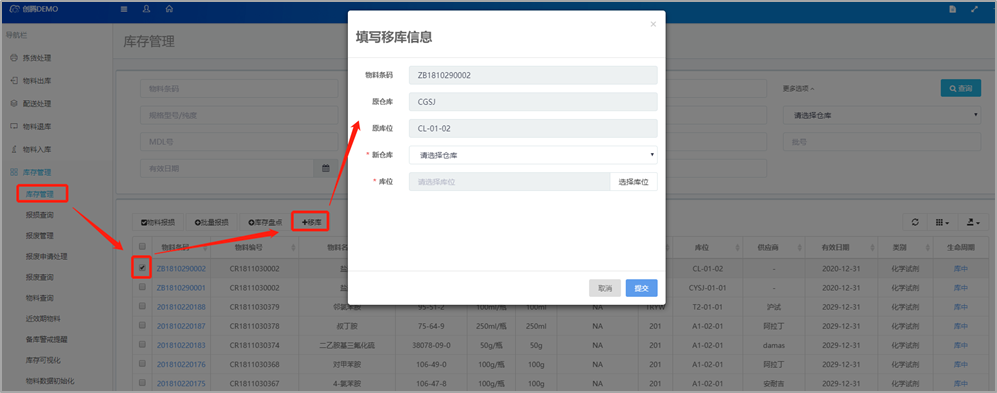
Task: Open the 报损查询 submenu item
Action: point(39,215)
